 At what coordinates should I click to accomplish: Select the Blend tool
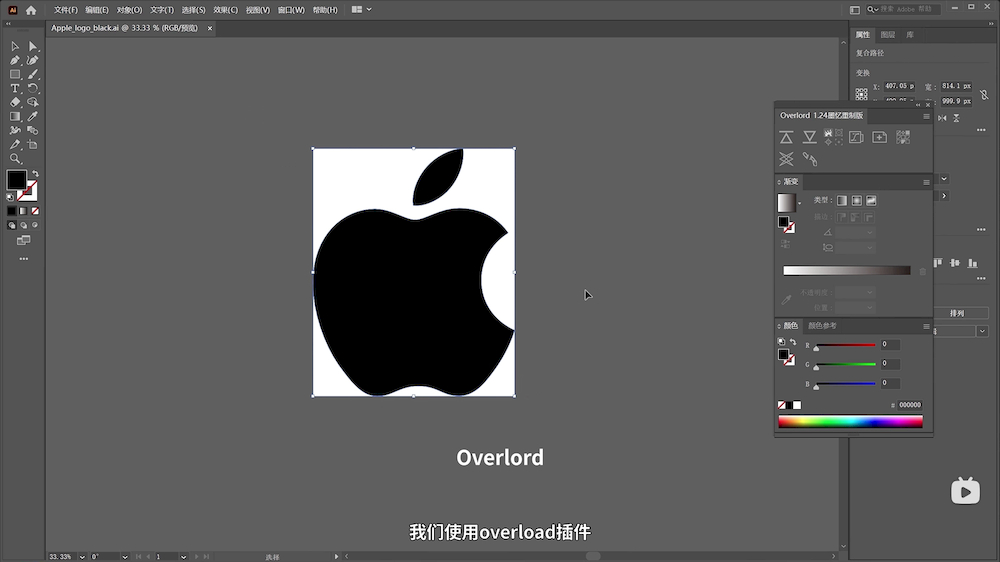(x=33, y=130)
